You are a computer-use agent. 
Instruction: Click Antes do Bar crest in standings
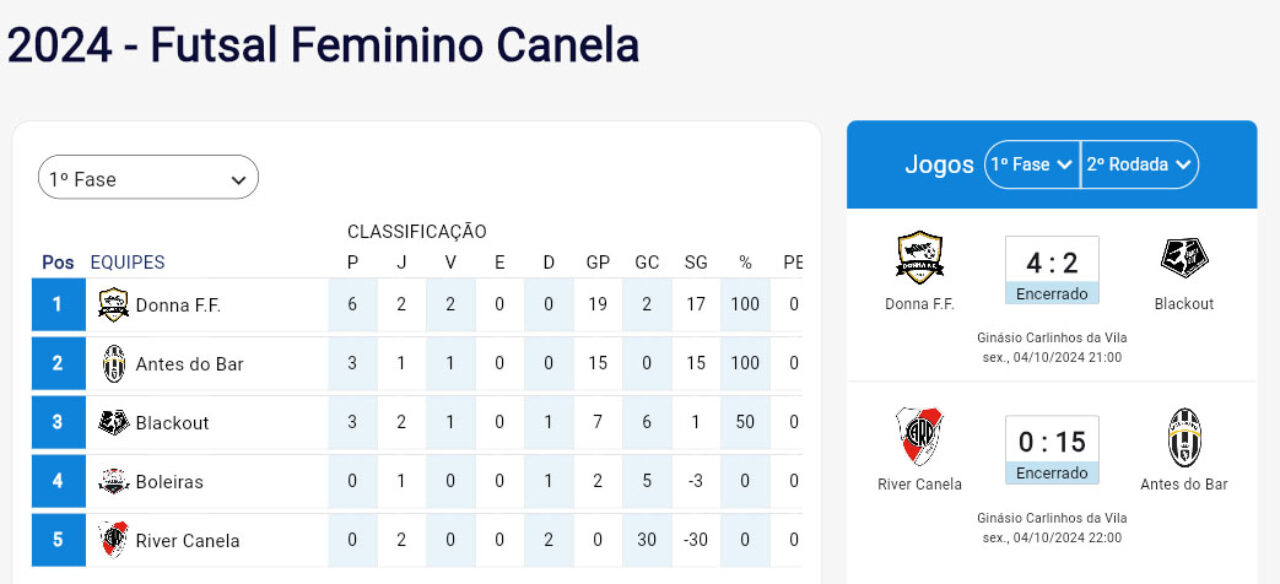pyautogui.click(x=113, y=363)
